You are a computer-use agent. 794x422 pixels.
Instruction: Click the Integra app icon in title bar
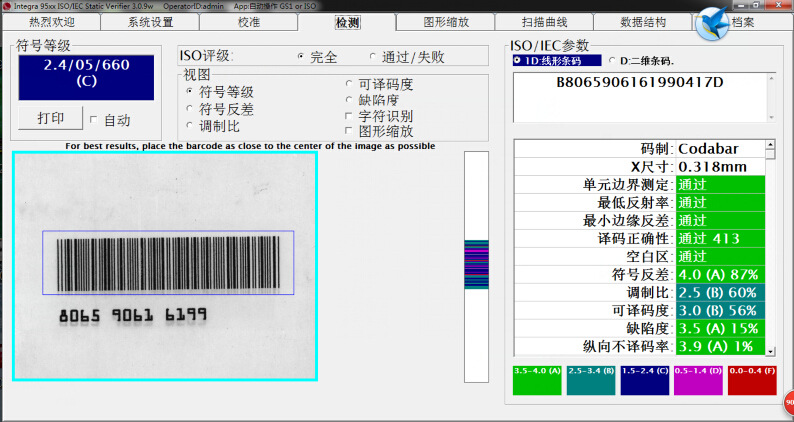(x=7, y=6)
